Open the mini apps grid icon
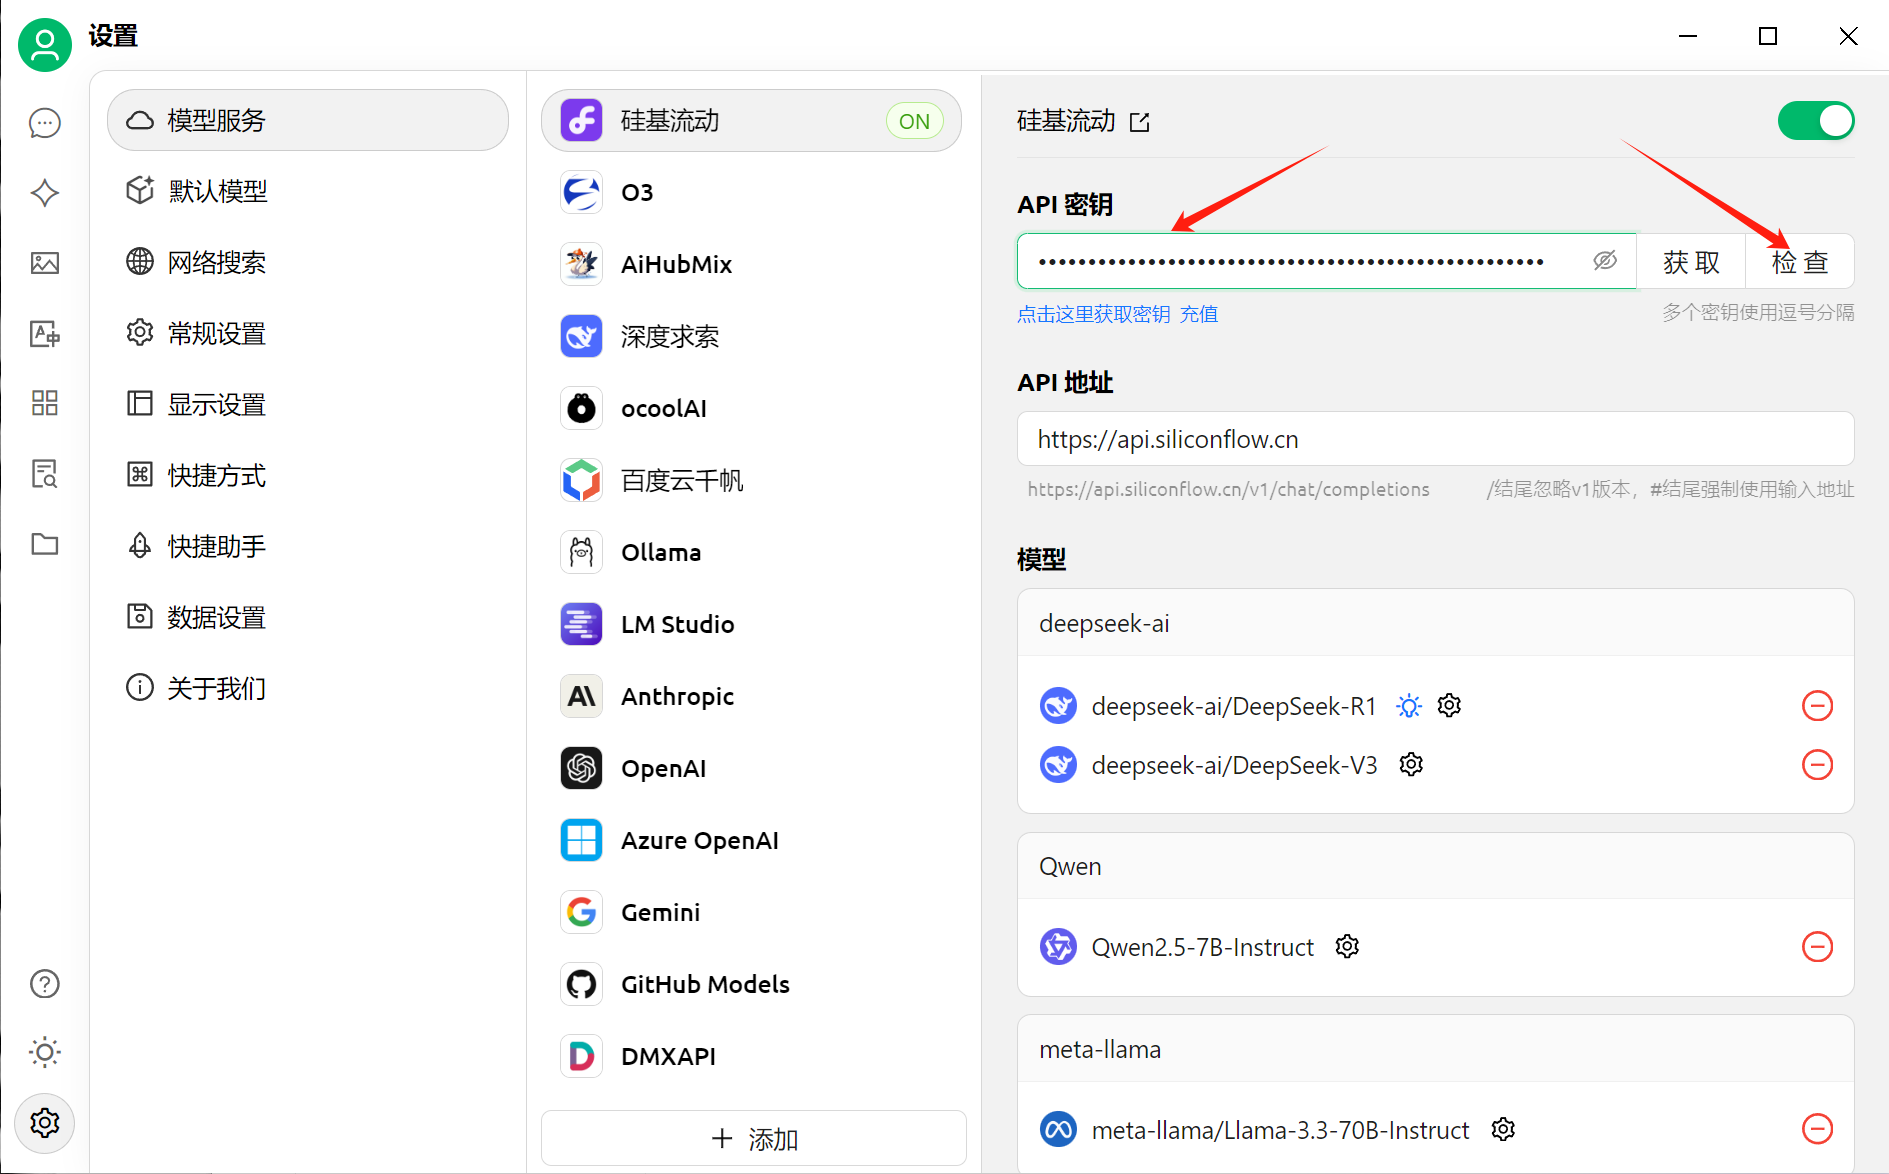1889x1174 pixels. point(45,403)
